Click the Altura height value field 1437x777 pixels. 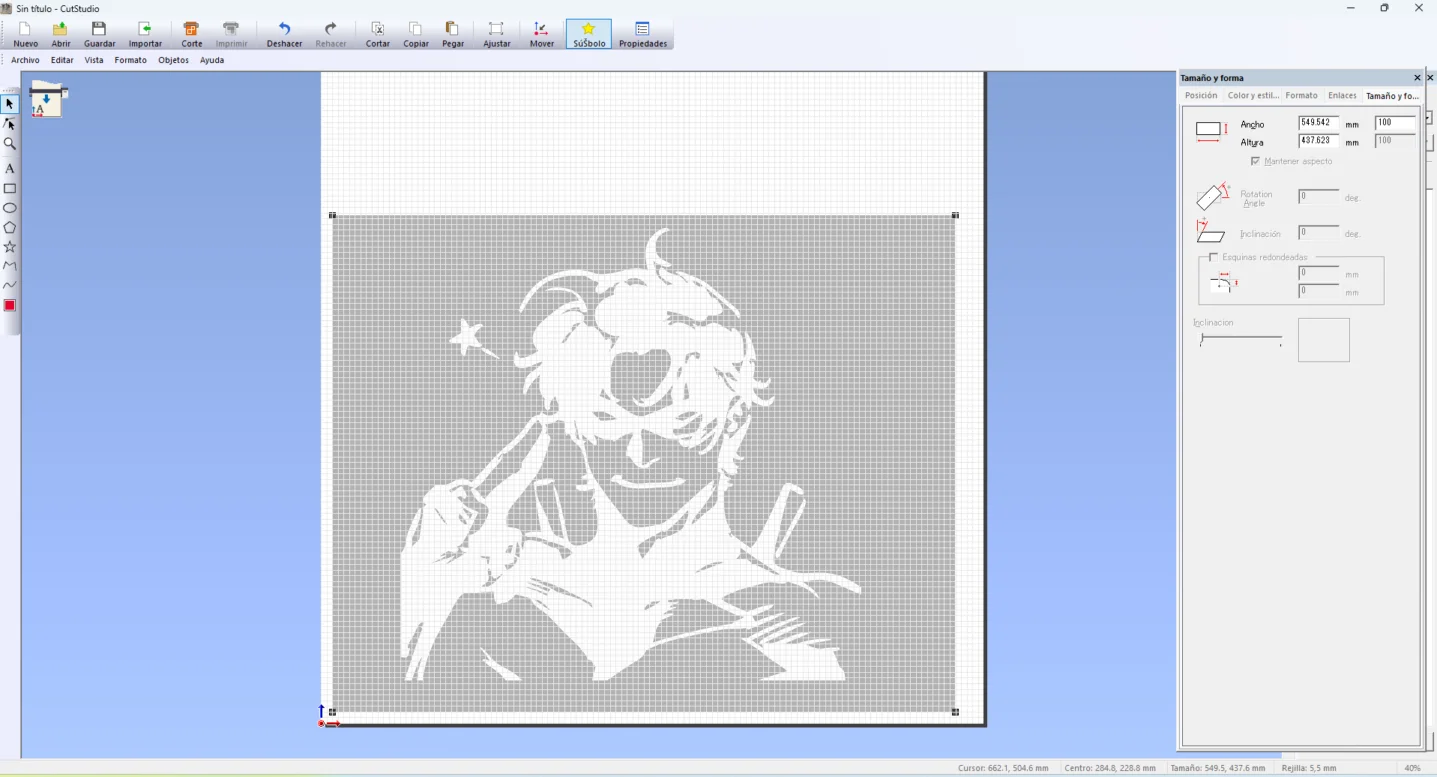[1318, 141]
